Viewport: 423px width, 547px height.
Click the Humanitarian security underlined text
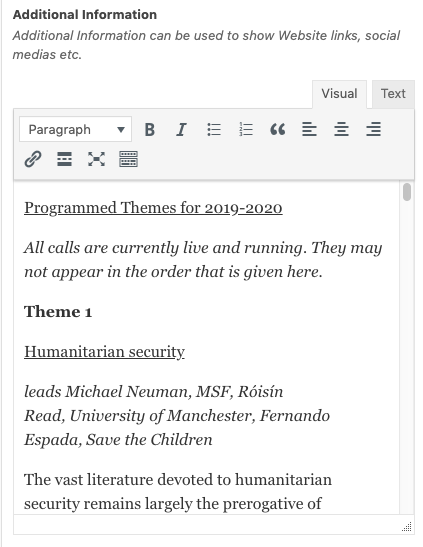click(x=104, y=352)
